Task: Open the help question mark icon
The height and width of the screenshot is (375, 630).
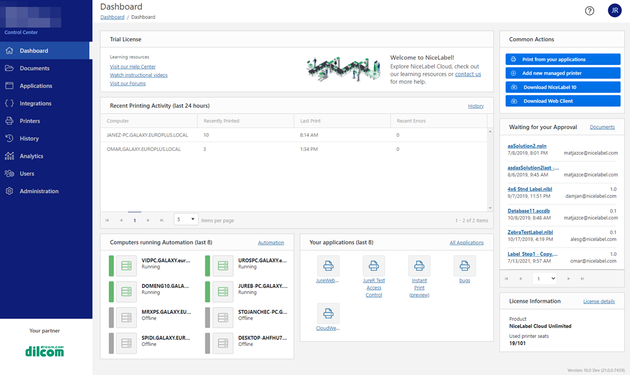Action: click(x=589, y=11)
